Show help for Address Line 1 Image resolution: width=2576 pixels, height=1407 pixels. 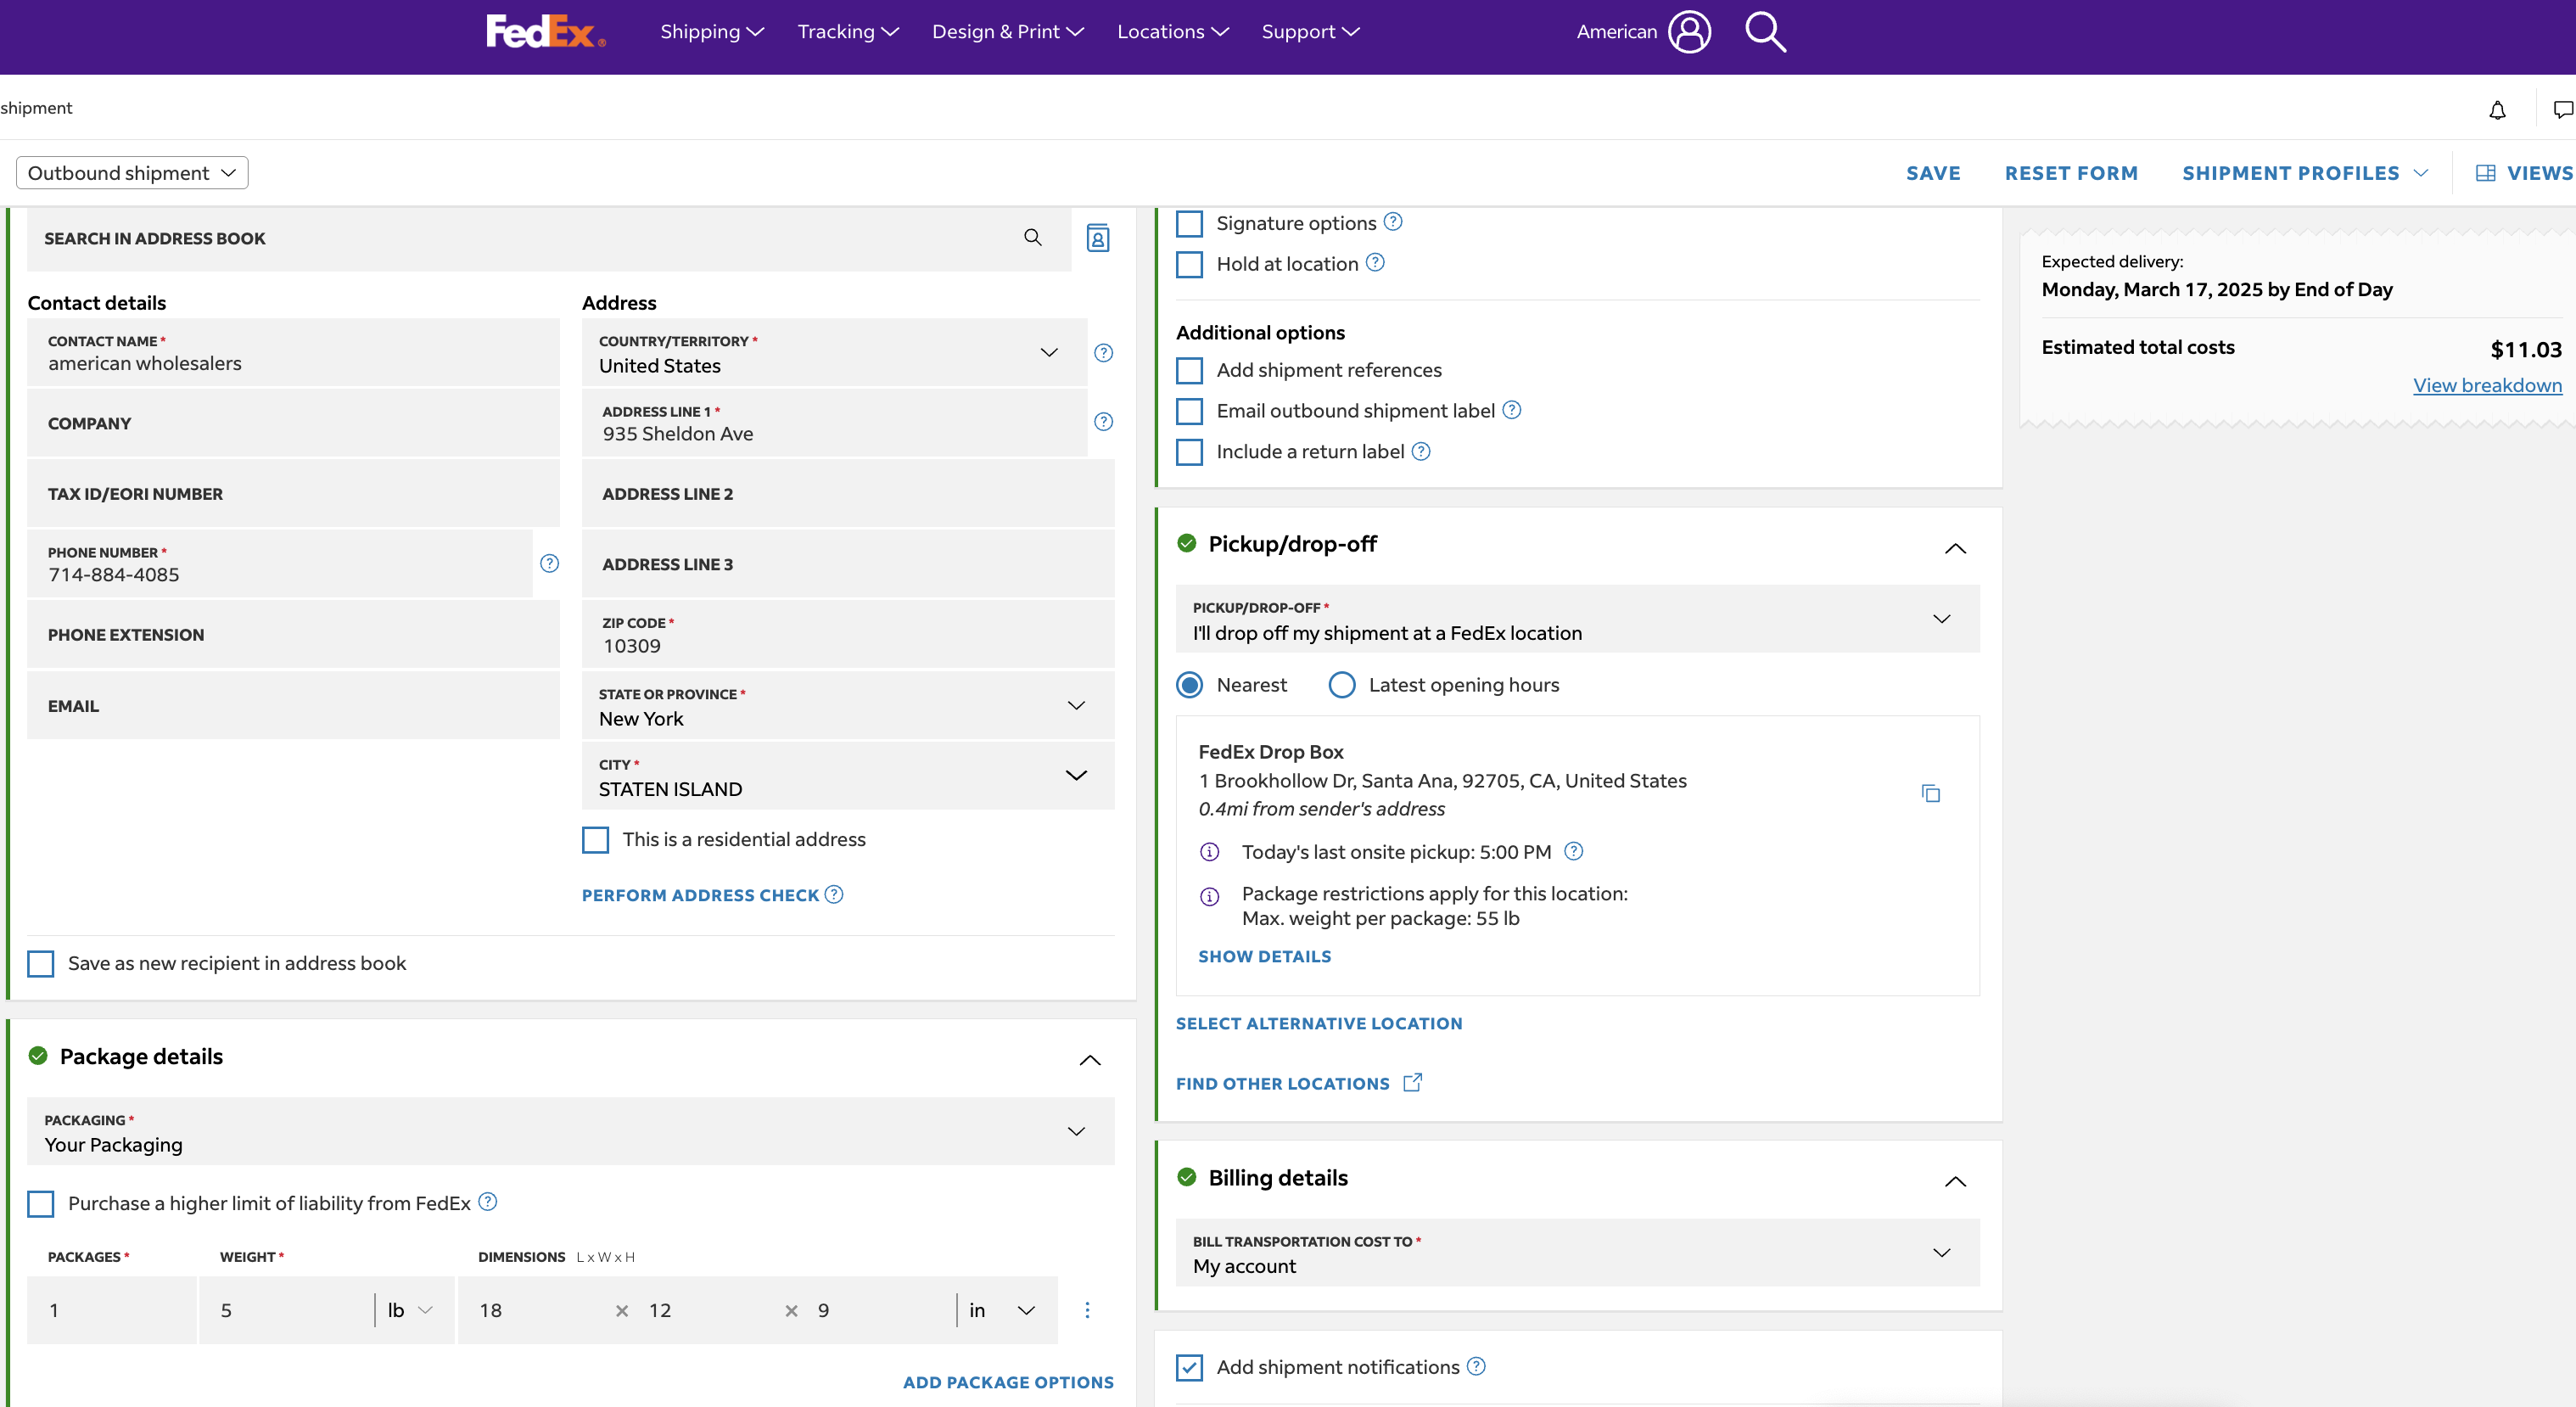pos(1103,422)
